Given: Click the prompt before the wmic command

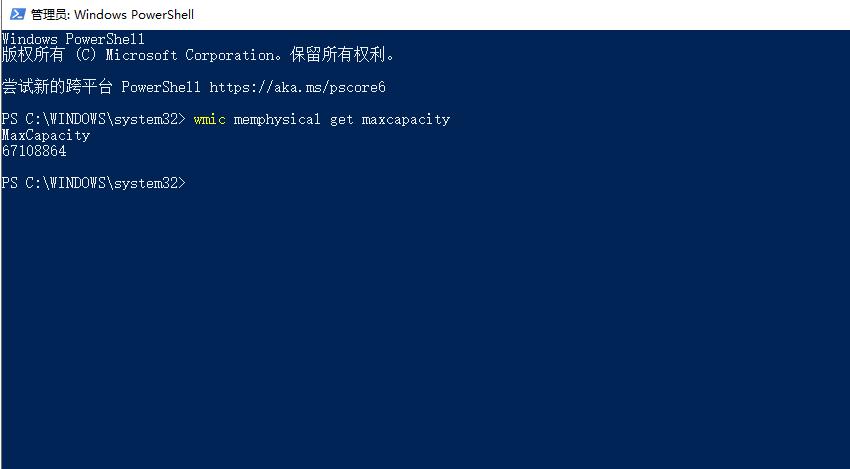Looking at the screenshot, I should coord(93,119).
